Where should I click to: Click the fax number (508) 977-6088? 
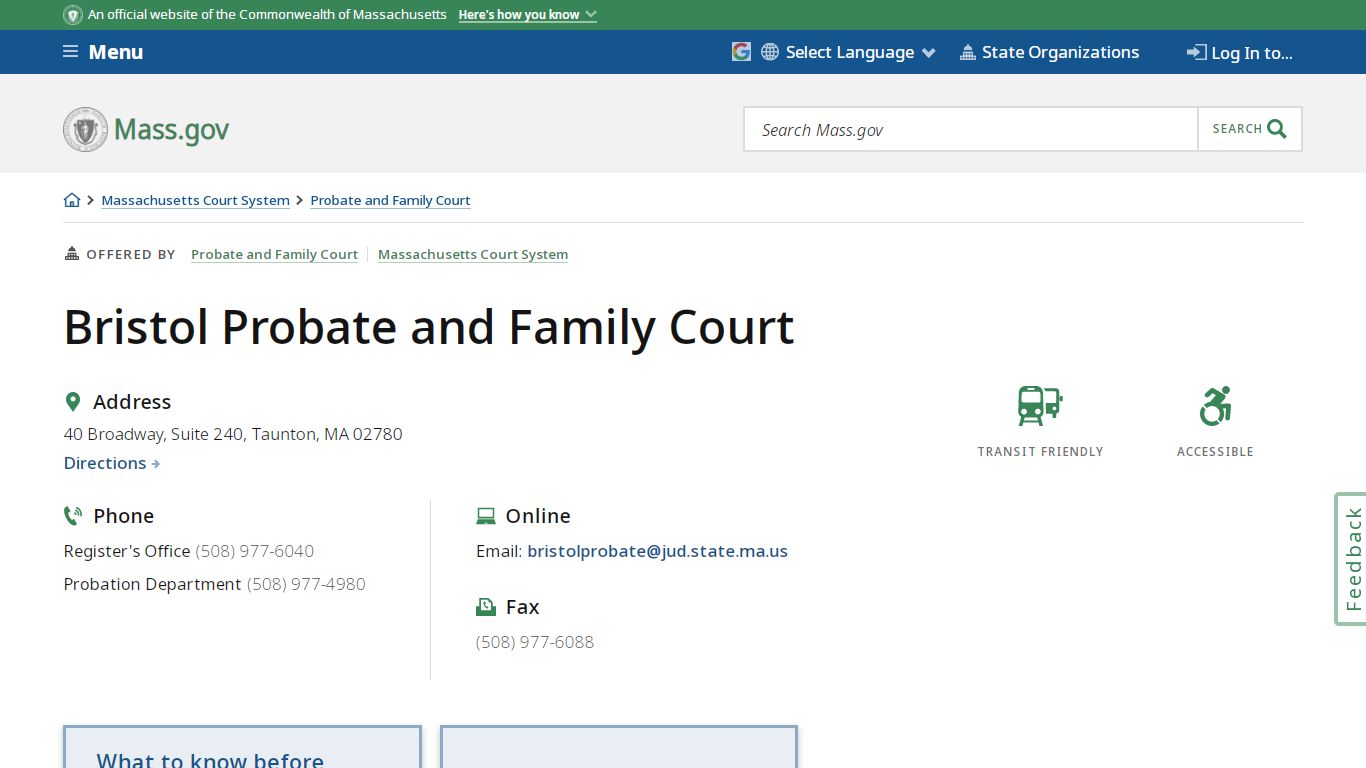coord(535,642)
